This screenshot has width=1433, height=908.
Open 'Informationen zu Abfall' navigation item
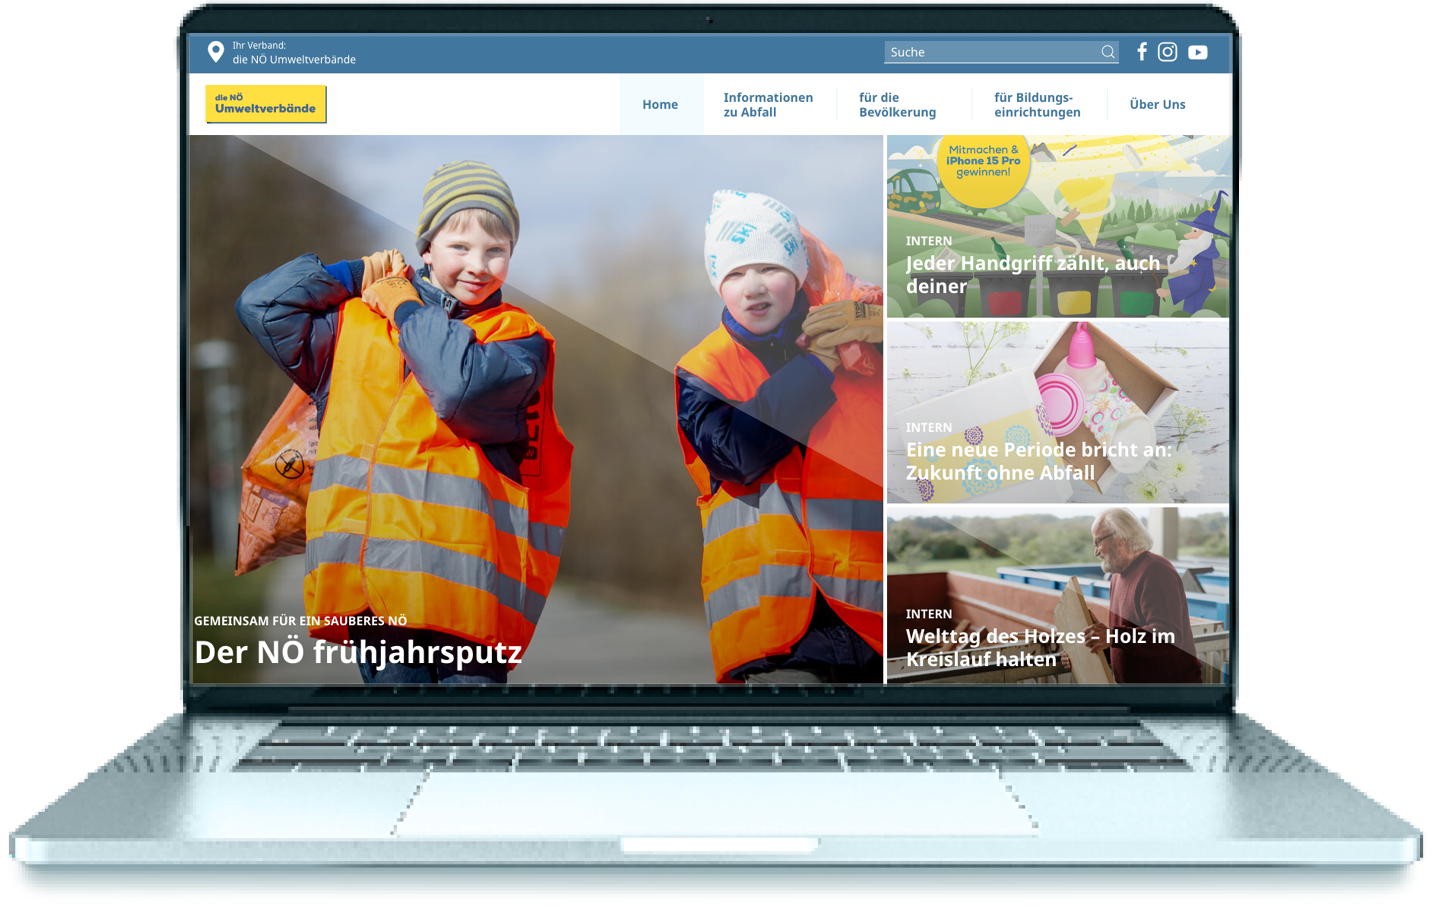768,104
